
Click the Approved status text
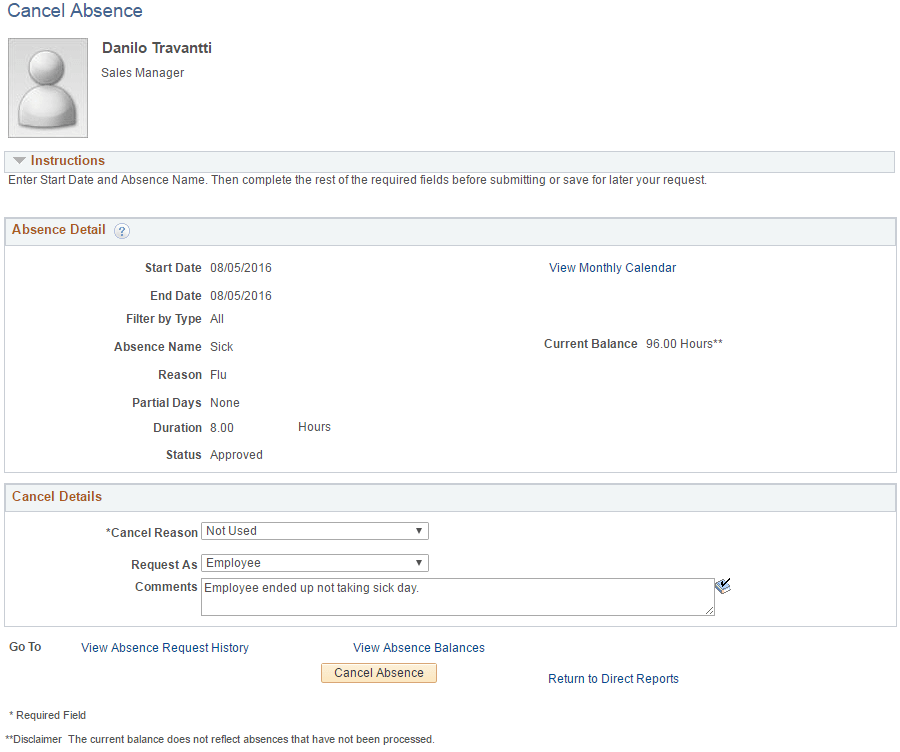pyautogui.click(x=236, y=454)
